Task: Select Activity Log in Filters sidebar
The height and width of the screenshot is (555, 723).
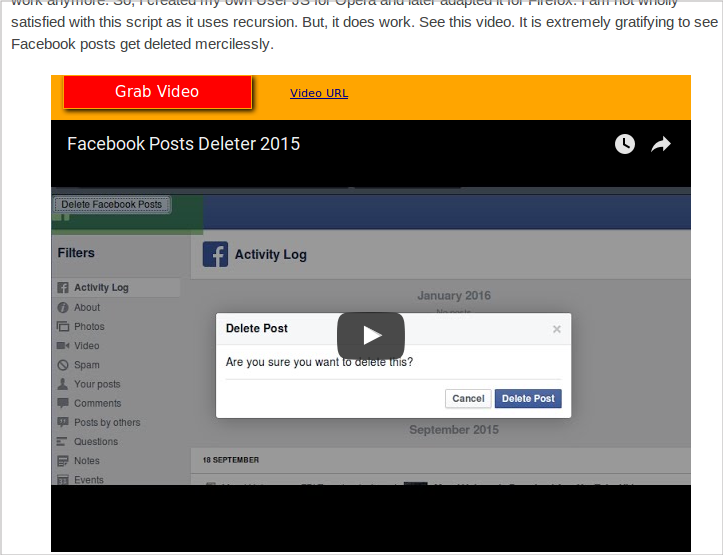Action: pyautogui.click(x=116, y=288)
